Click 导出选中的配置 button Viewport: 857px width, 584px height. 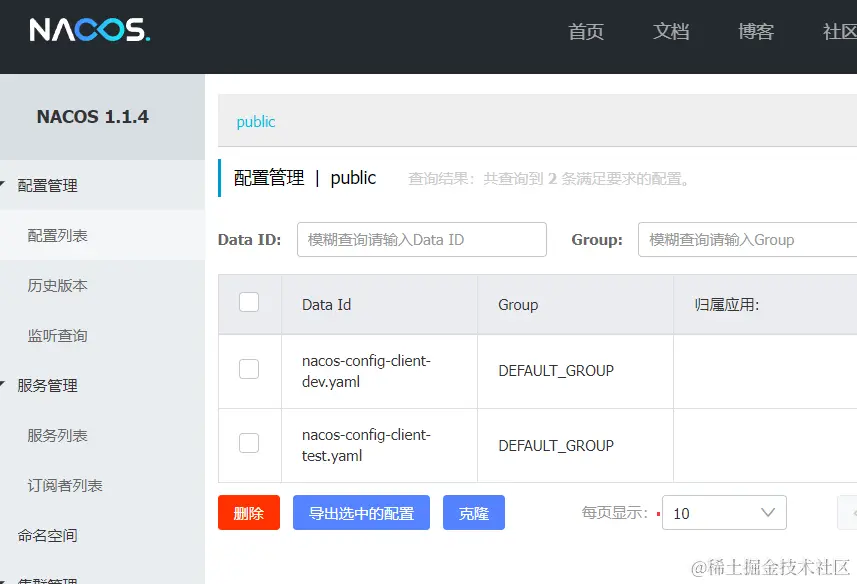click(x=361, y=512)
